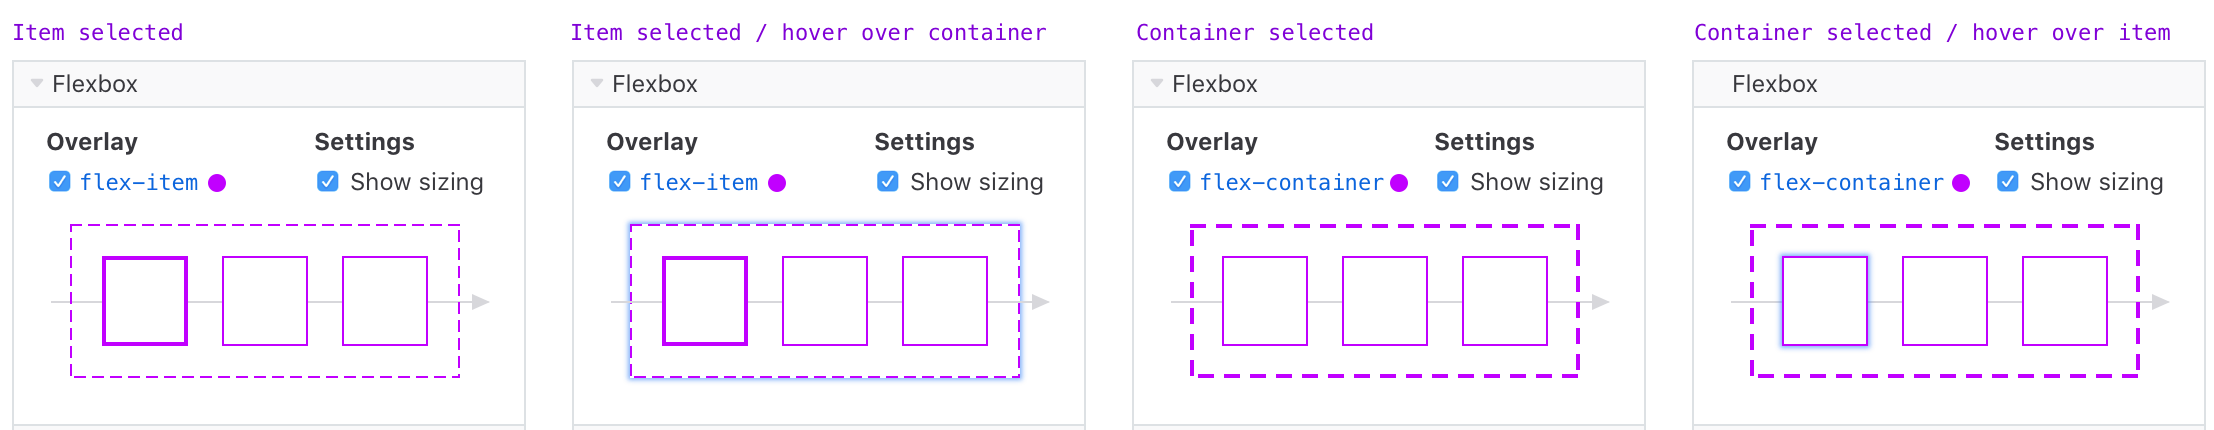Click main axis arrow in first diagram

480,301
